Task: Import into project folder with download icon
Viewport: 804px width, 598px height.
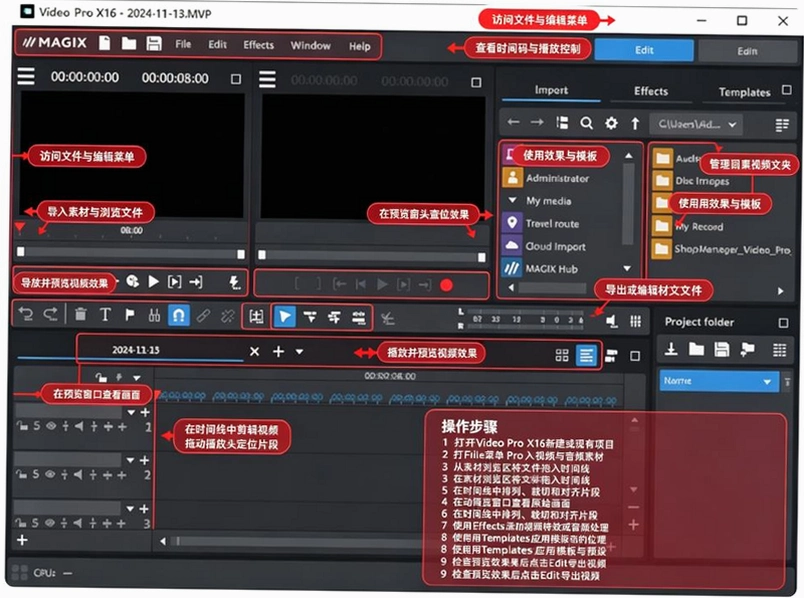Action: [x=671, y=349]
